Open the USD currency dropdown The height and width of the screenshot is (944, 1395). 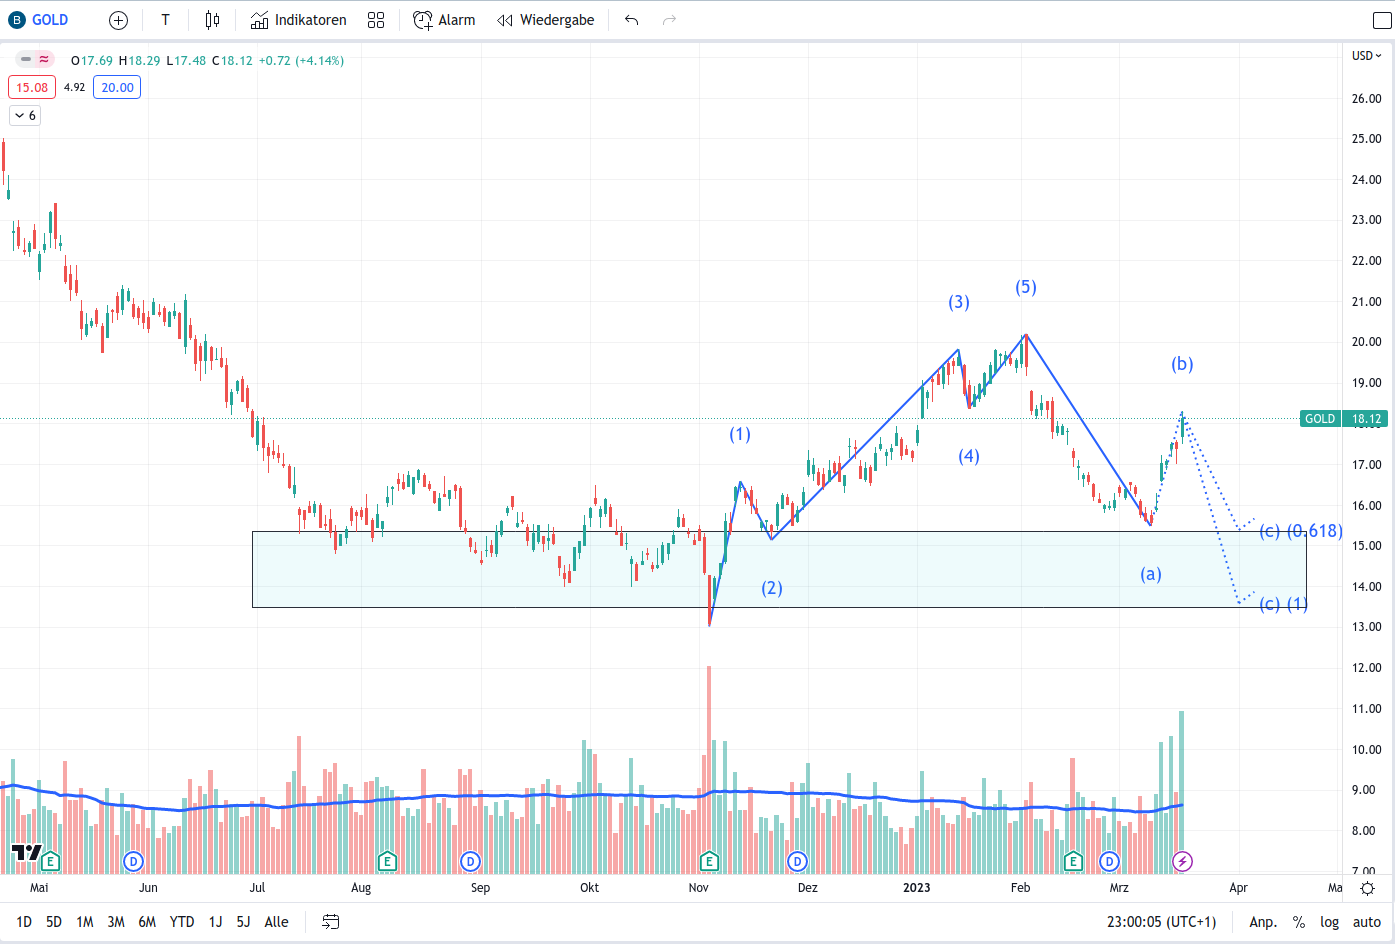[x=1364, y=55]
